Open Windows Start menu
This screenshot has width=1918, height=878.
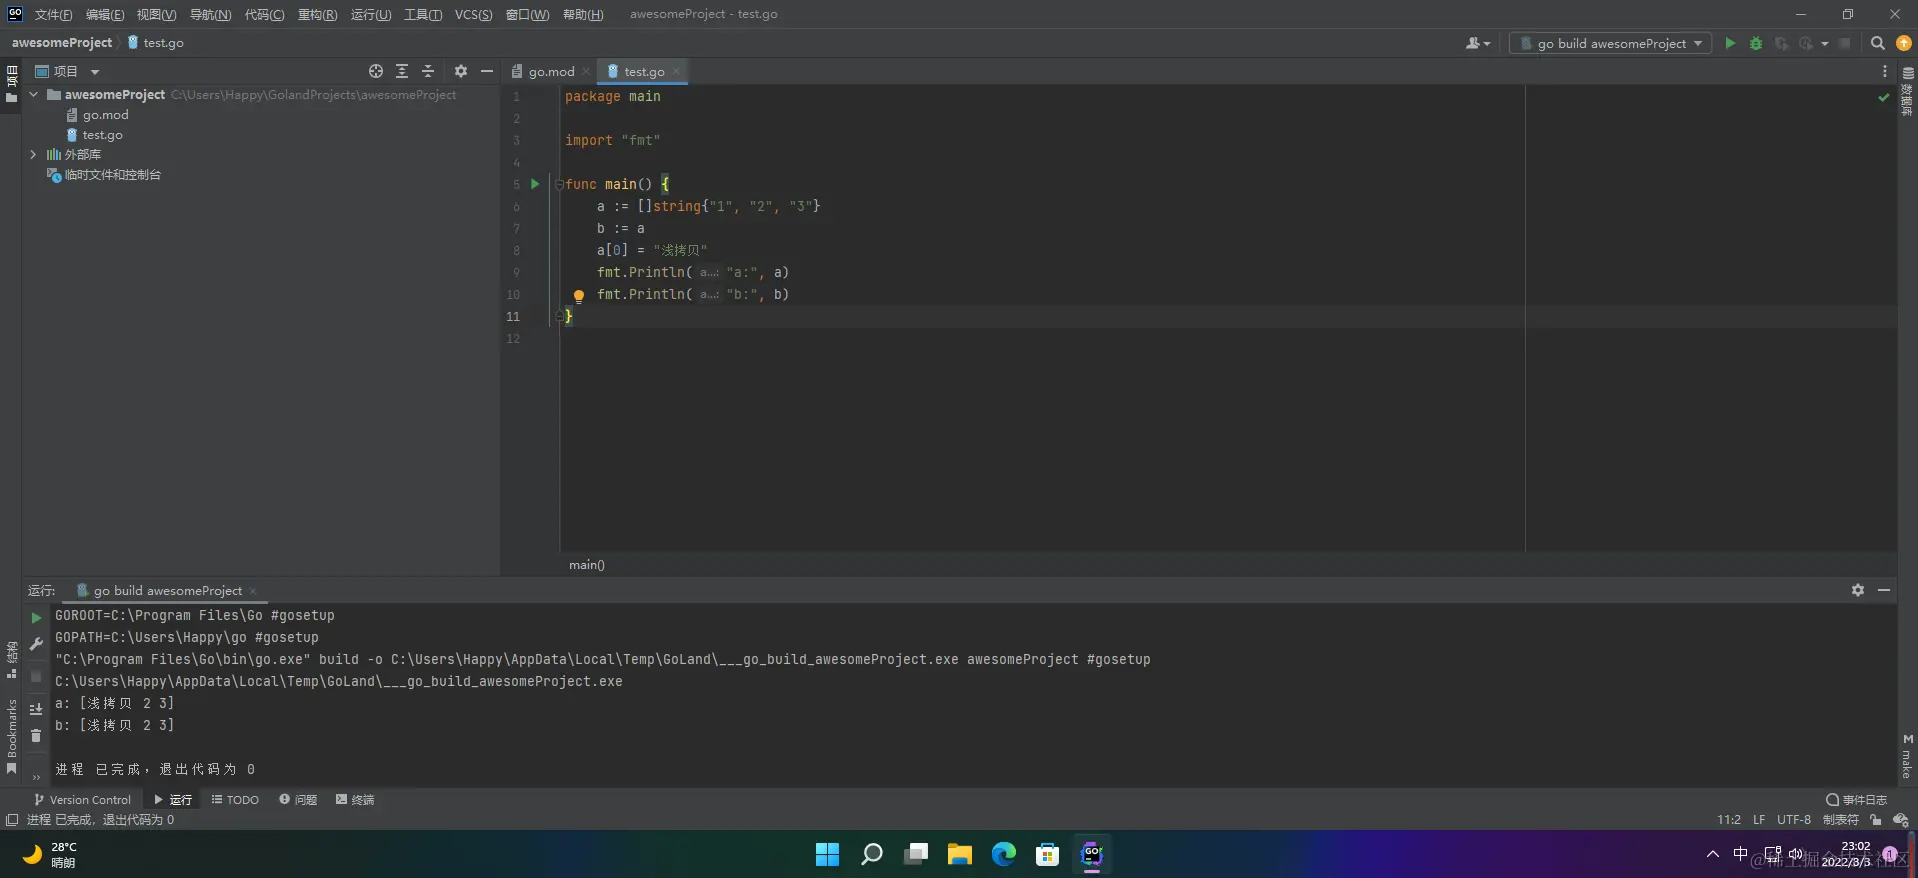coord(827,854)
